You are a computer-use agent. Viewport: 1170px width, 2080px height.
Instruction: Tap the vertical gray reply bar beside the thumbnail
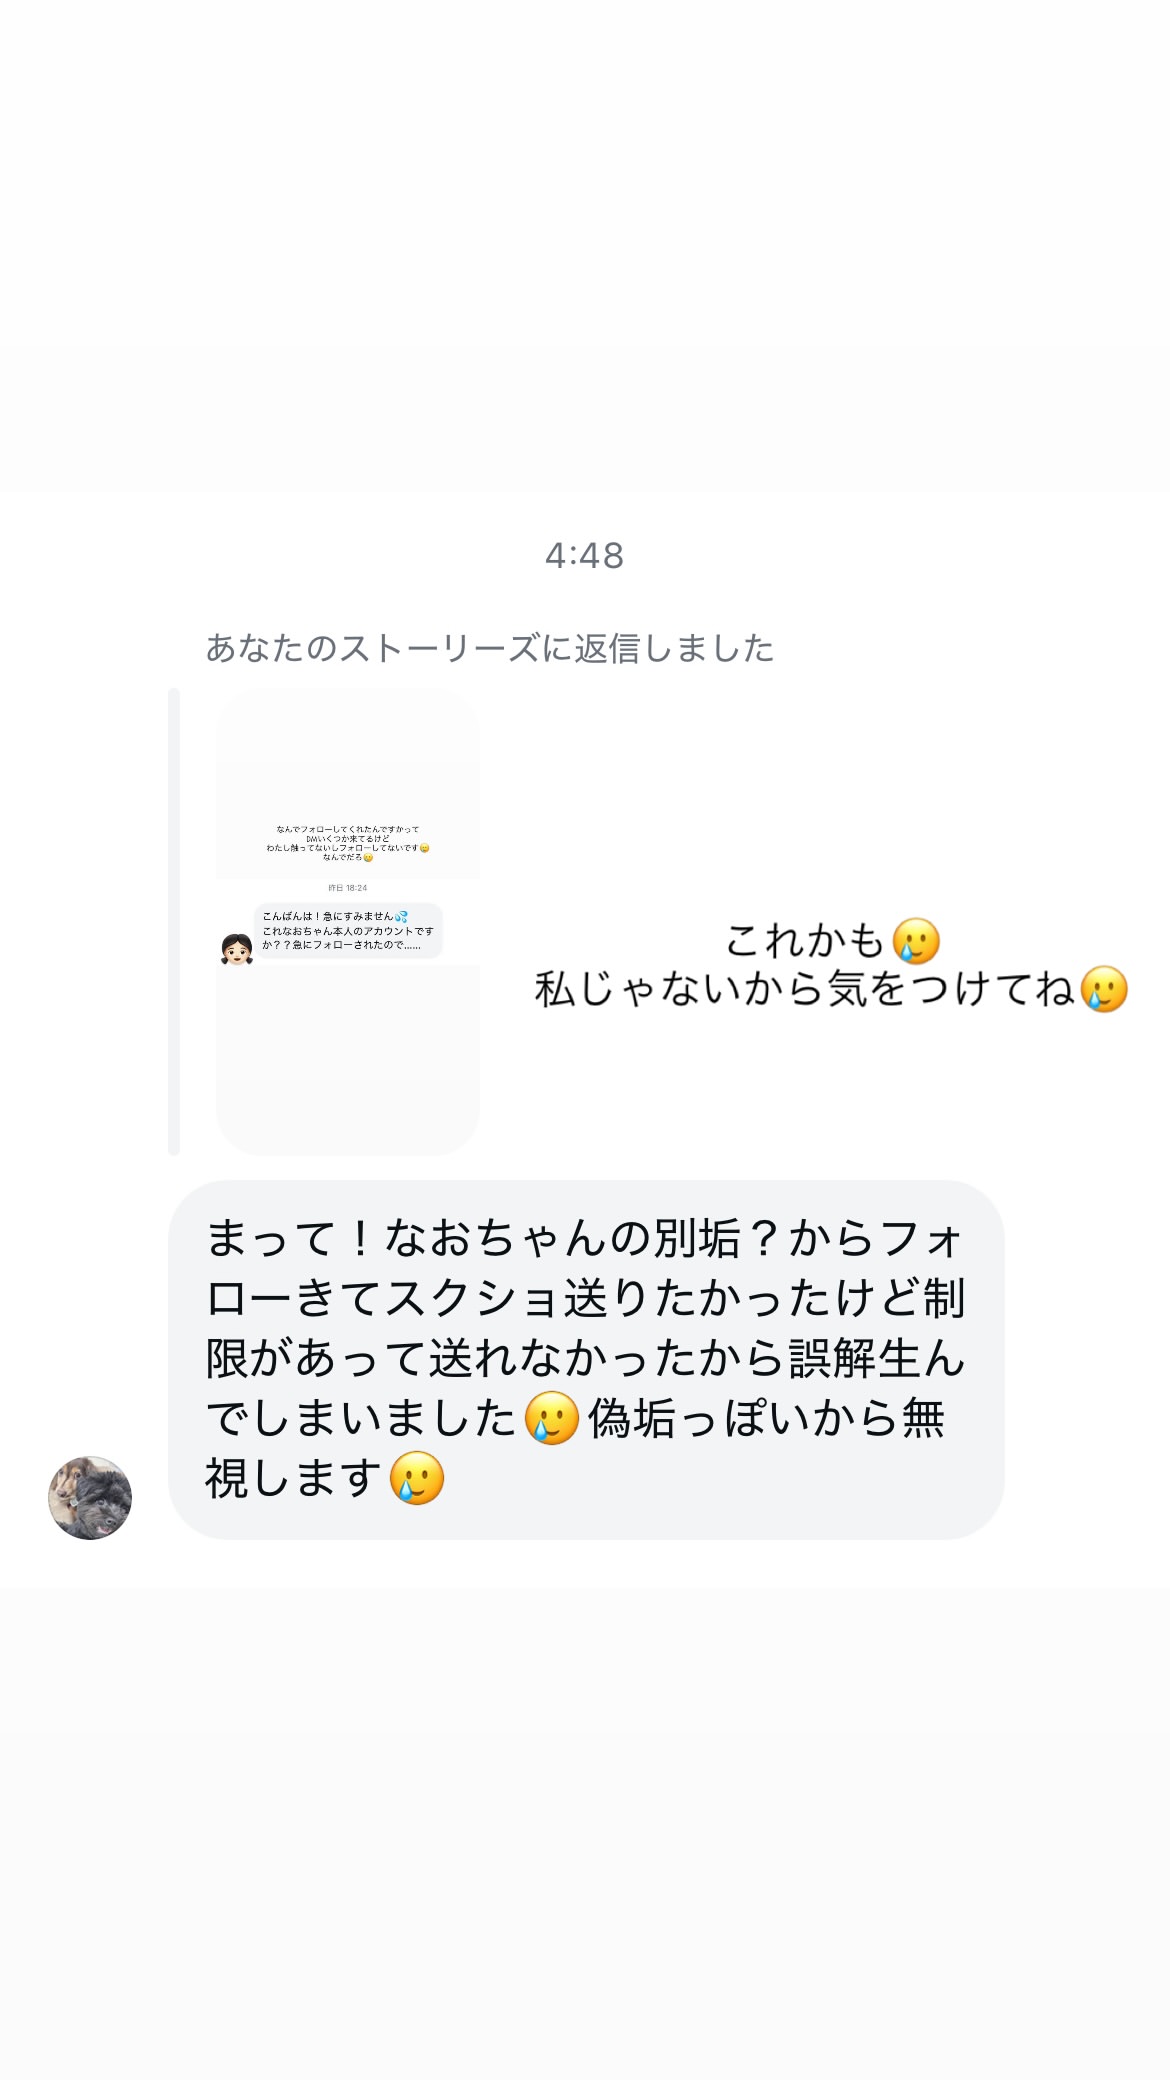click(x=174, y=921)
